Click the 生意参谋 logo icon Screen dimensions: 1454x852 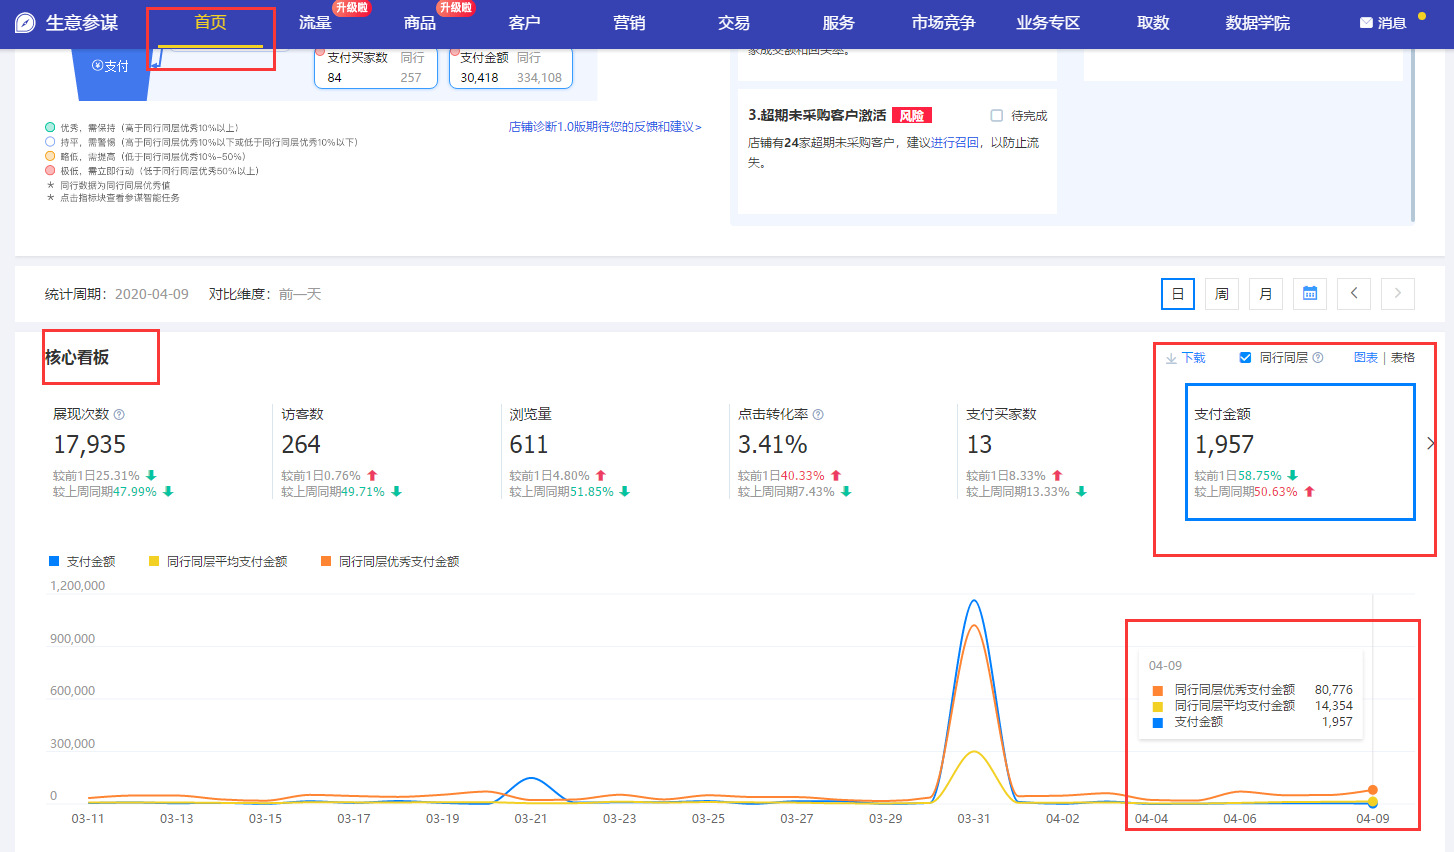click(x=26, y=23)
